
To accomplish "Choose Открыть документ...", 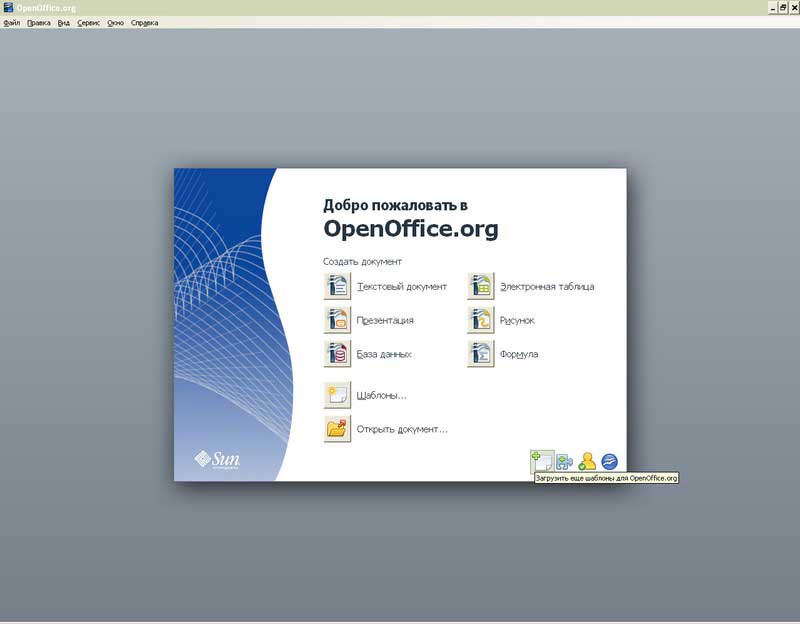I will (x=402, y=429).
